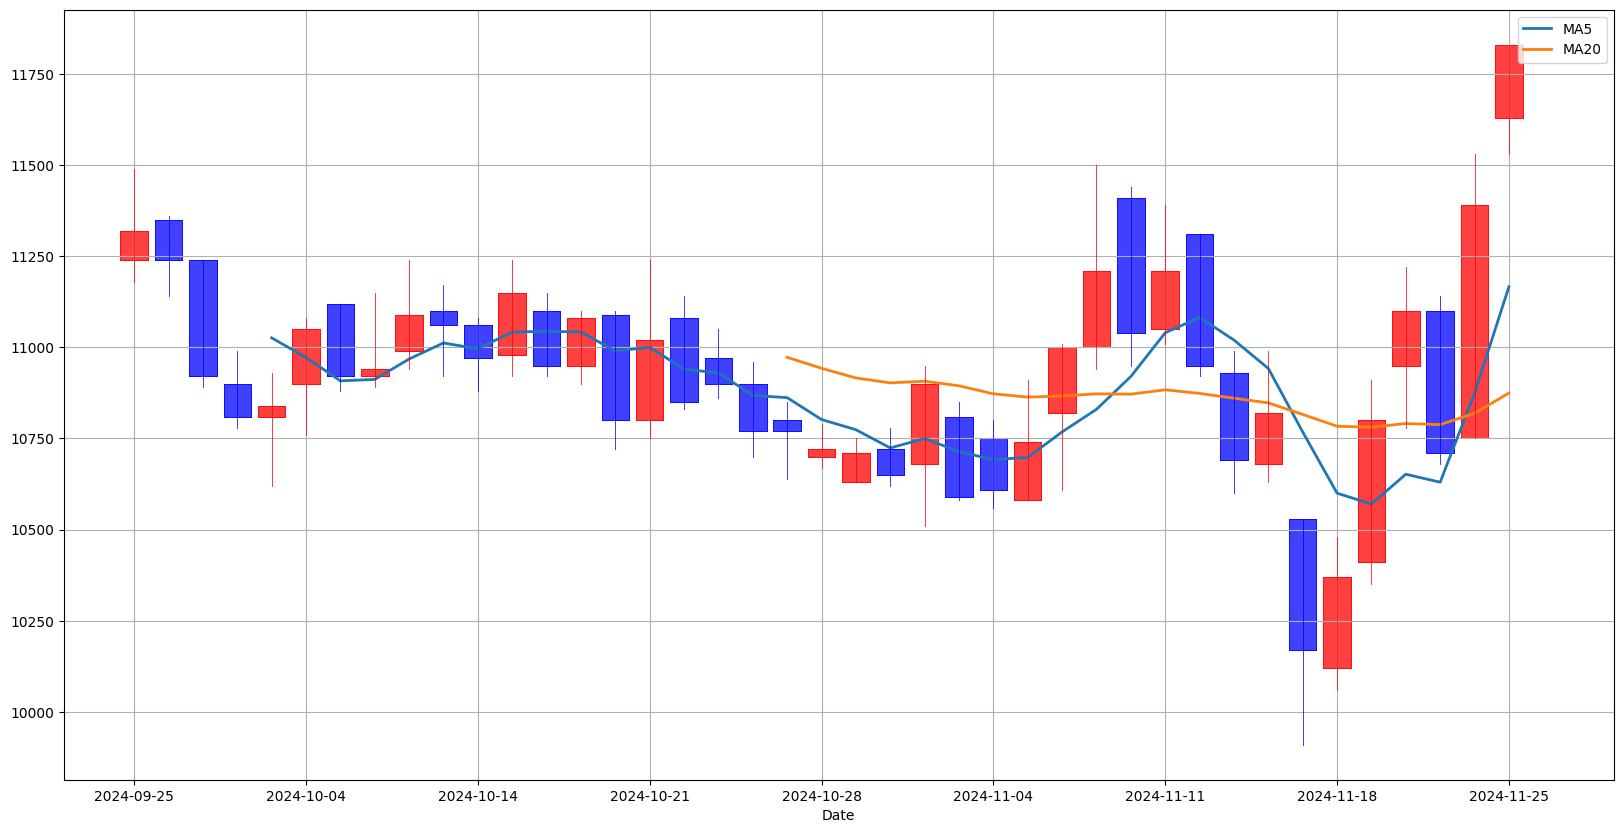Screen dimensions: 1623x833
Task: Click the 11000 y-axis tick label
Action: coord(33,348)
